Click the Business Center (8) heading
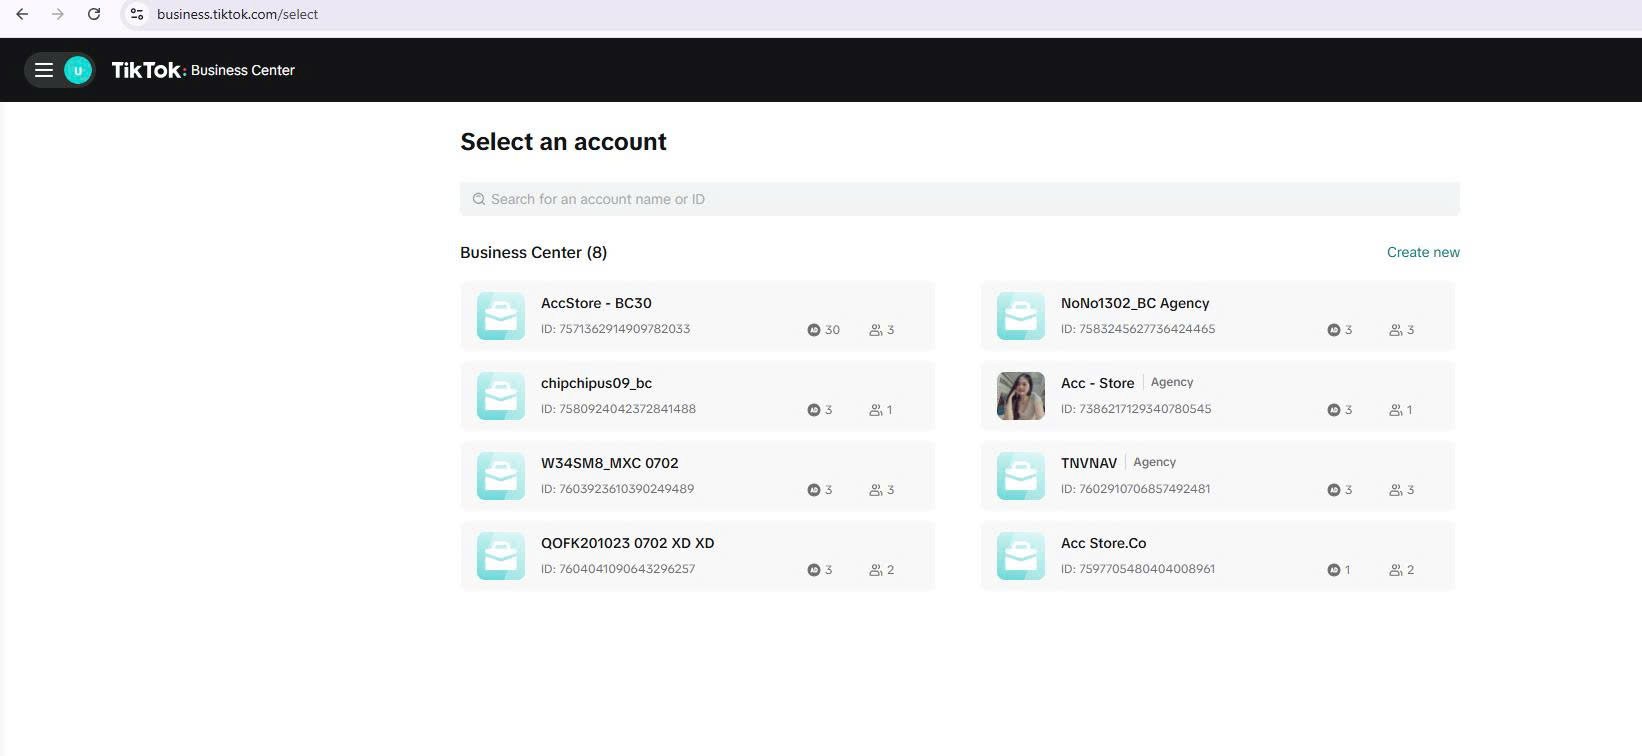 click(534, 252)
